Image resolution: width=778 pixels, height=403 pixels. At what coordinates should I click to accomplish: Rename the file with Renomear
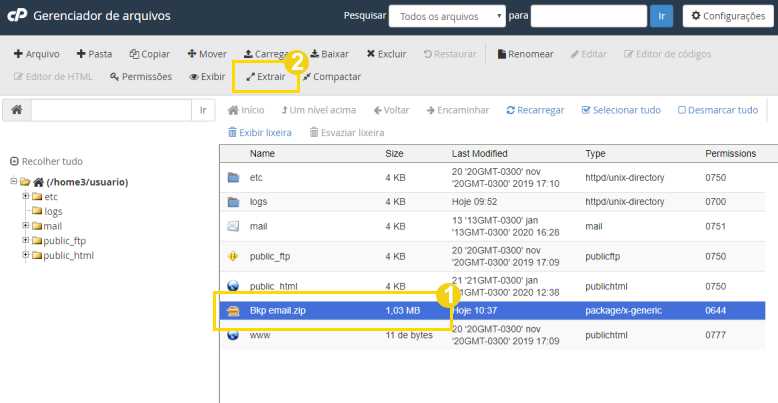525,54
